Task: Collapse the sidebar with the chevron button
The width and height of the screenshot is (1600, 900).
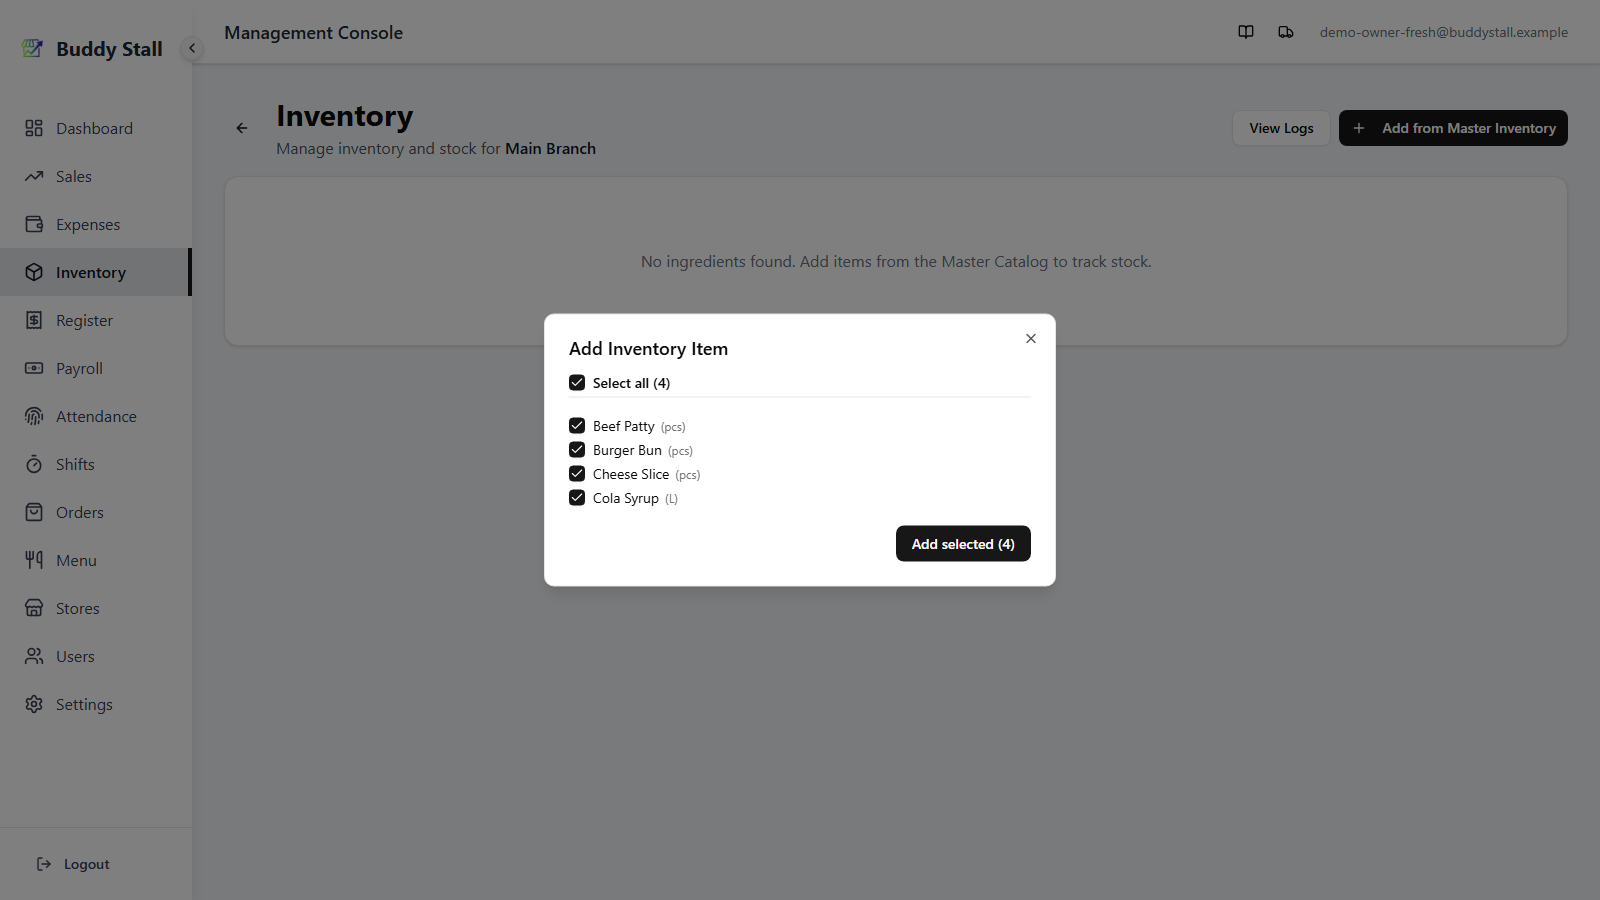Action: [192, 48]
